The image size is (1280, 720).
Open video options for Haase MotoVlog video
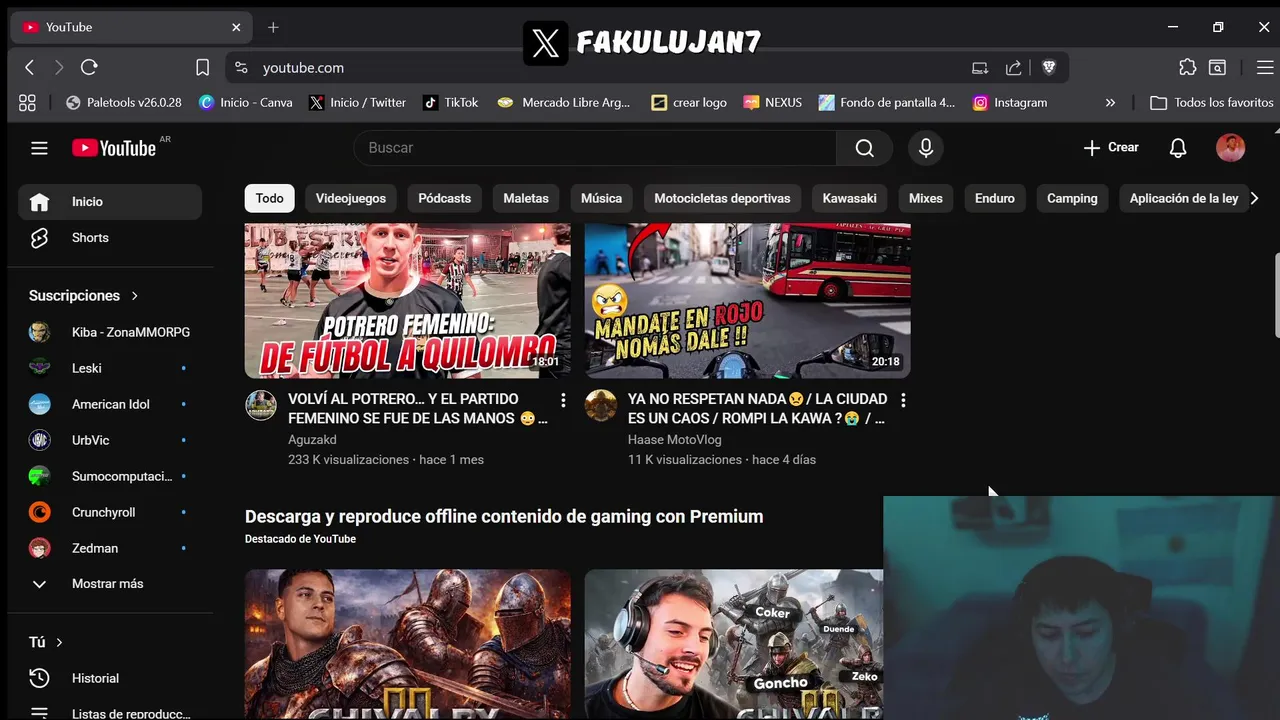click(x=903, y=400)
